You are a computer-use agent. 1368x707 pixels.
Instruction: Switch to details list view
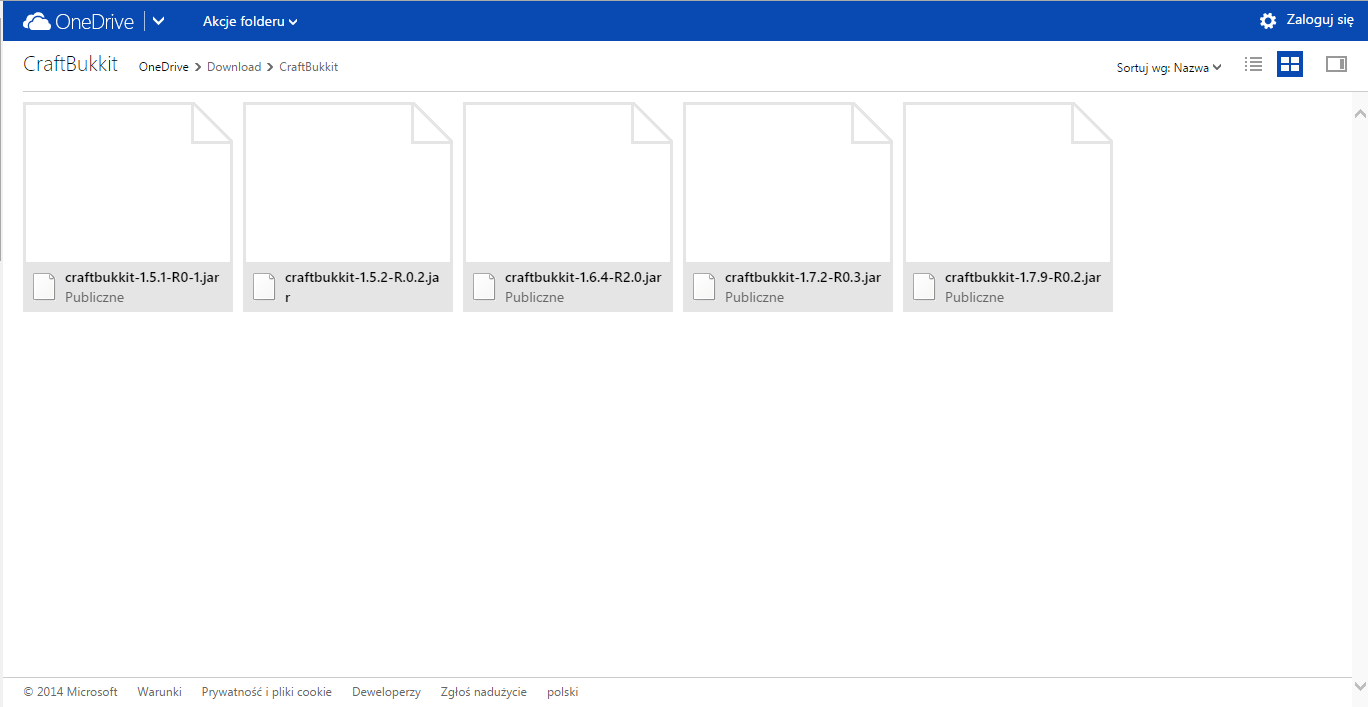pyautogui.click(x=1253, y=64)
